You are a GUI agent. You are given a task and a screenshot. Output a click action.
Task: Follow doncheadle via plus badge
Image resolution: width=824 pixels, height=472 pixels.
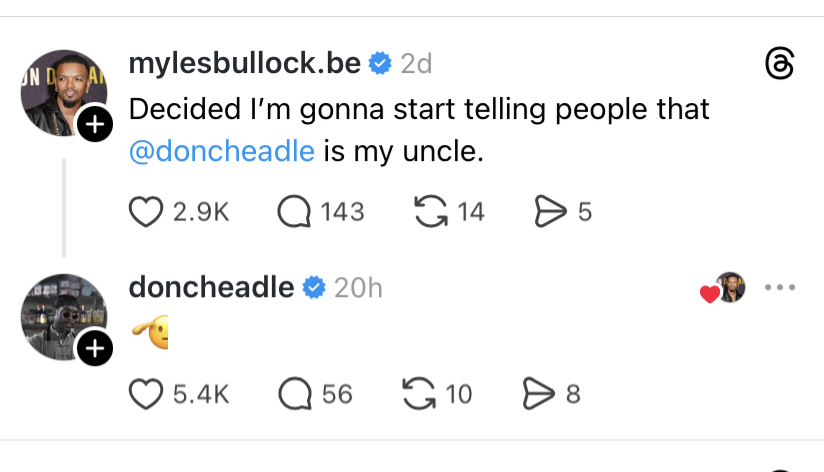pyautogui.click(x=94, y=348)
